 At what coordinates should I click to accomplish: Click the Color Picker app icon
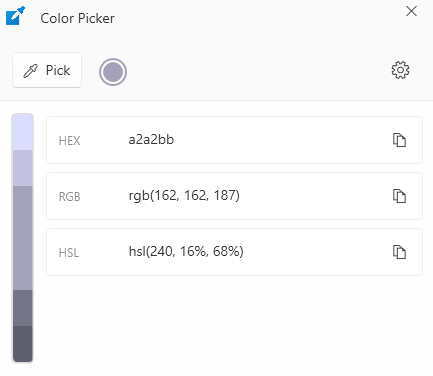click(15, 16)
